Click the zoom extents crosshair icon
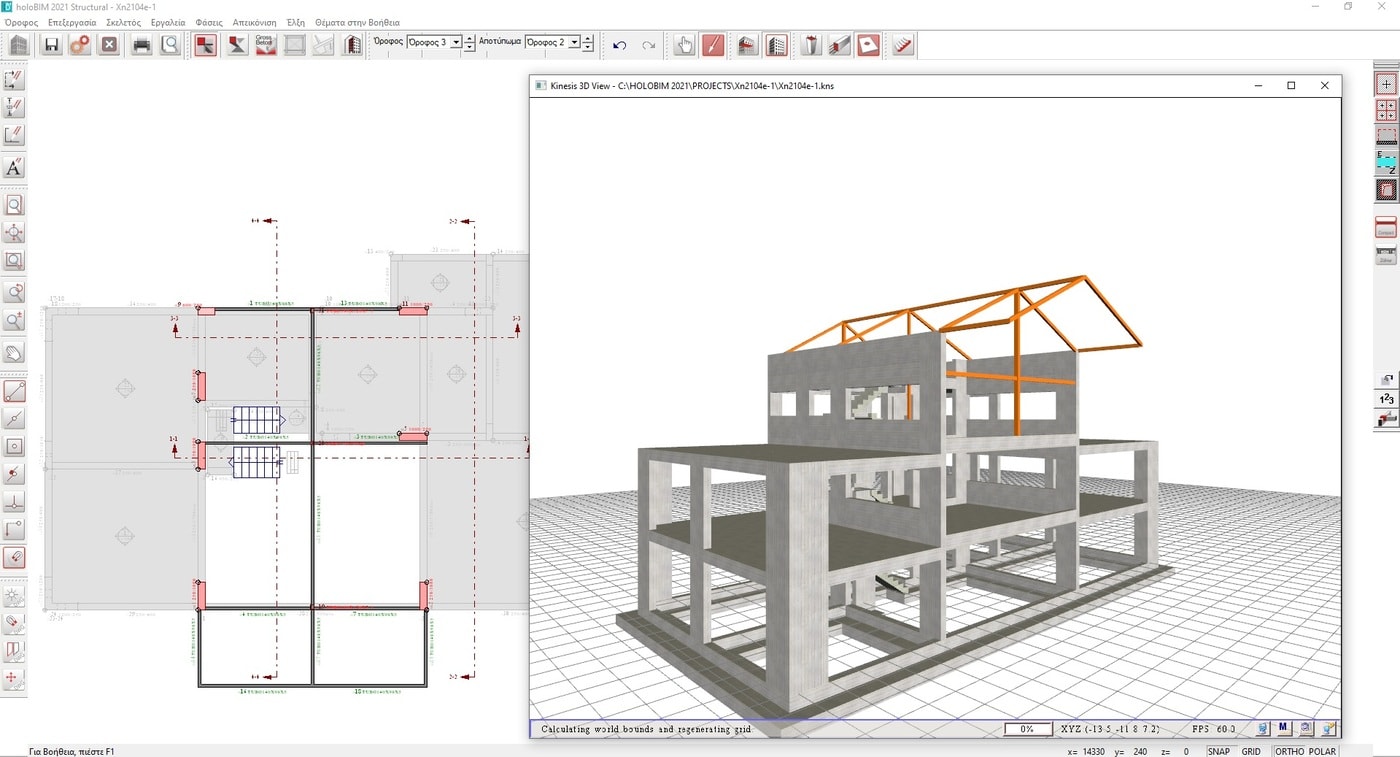This screenshot has width=1400, height=757. pyautogui.click(x=14, y=233)
